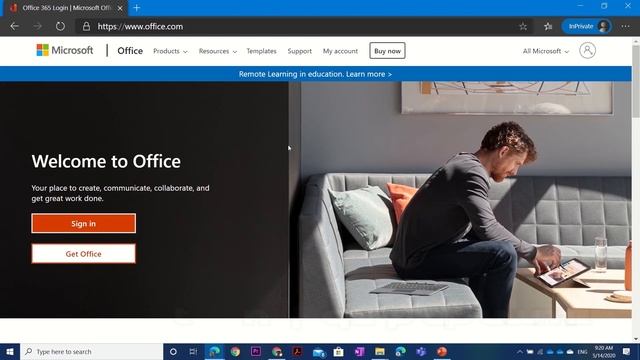Image resolution: width=640 pixels, height=360 pixels.
Task: Open PowerPoint from taskbar
Action: (x=442, y=351)
